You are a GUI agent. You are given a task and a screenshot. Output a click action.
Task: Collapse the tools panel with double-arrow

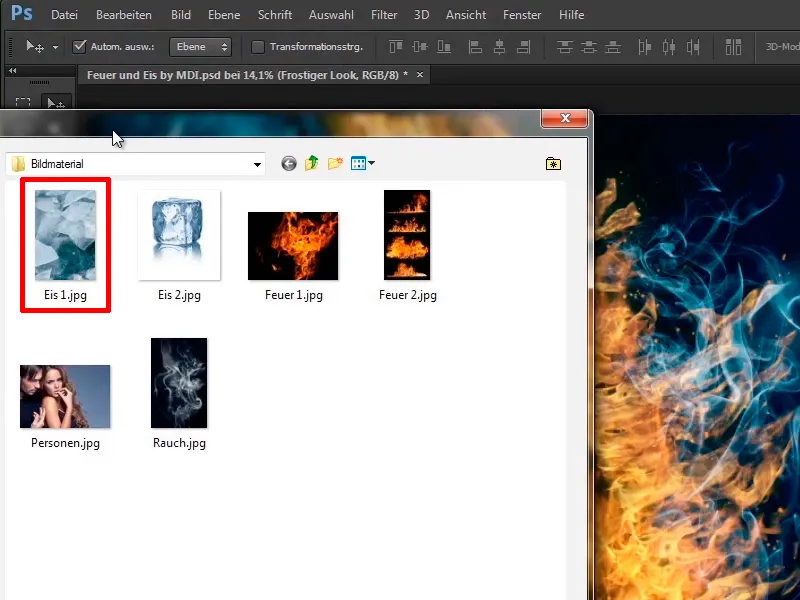[x=13, y=70]
